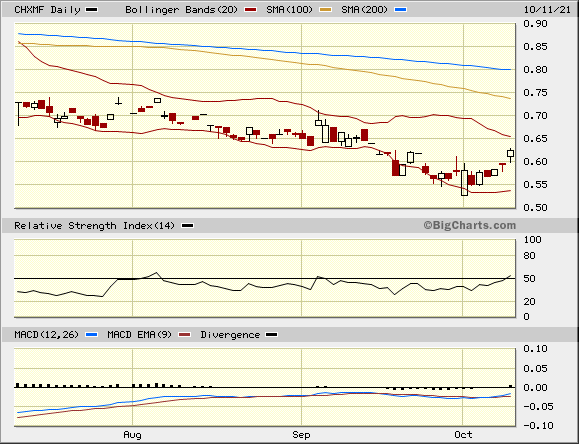Click the dark red Bollinger Bands legend swatch
Viewport: 579px width, 444px height.
pyautogui.click(x=251, y=10)
